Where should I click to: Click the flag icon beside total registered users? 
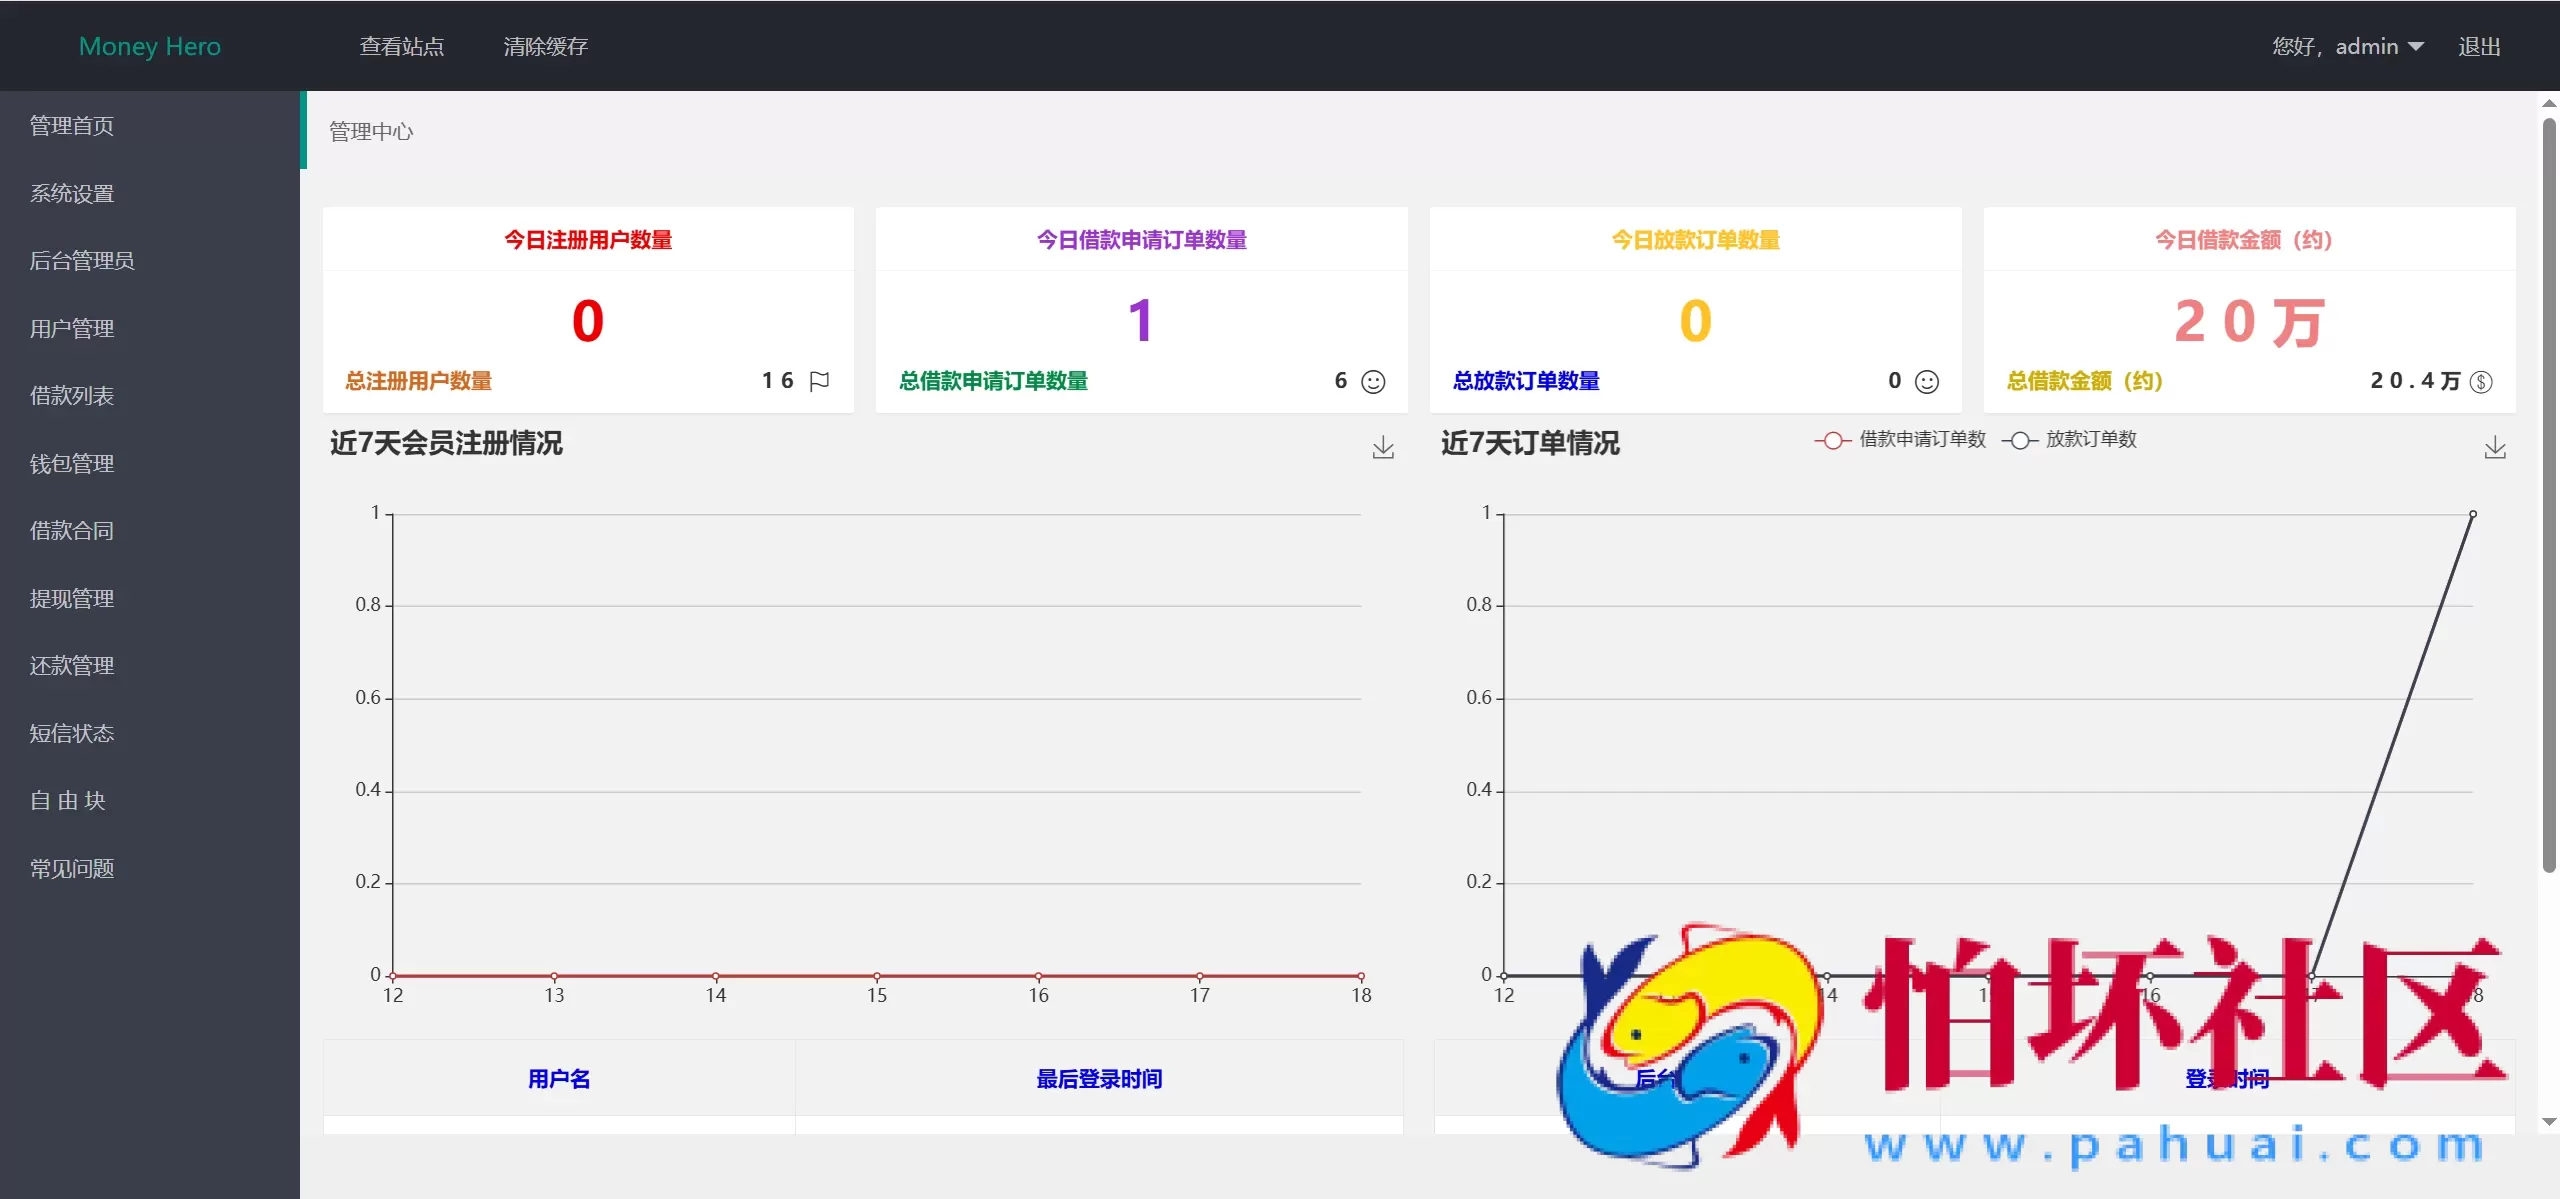pos(820,381)
